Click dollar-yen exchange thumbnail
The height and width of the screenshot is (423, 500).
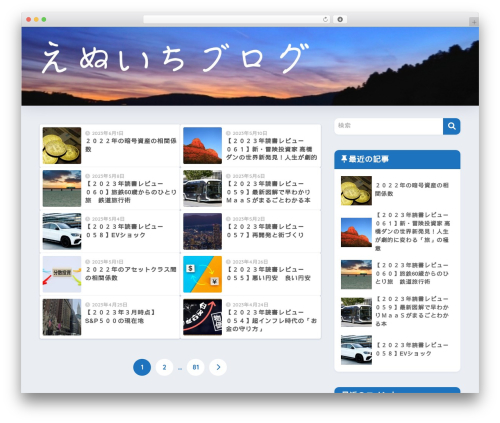point(202,274)
